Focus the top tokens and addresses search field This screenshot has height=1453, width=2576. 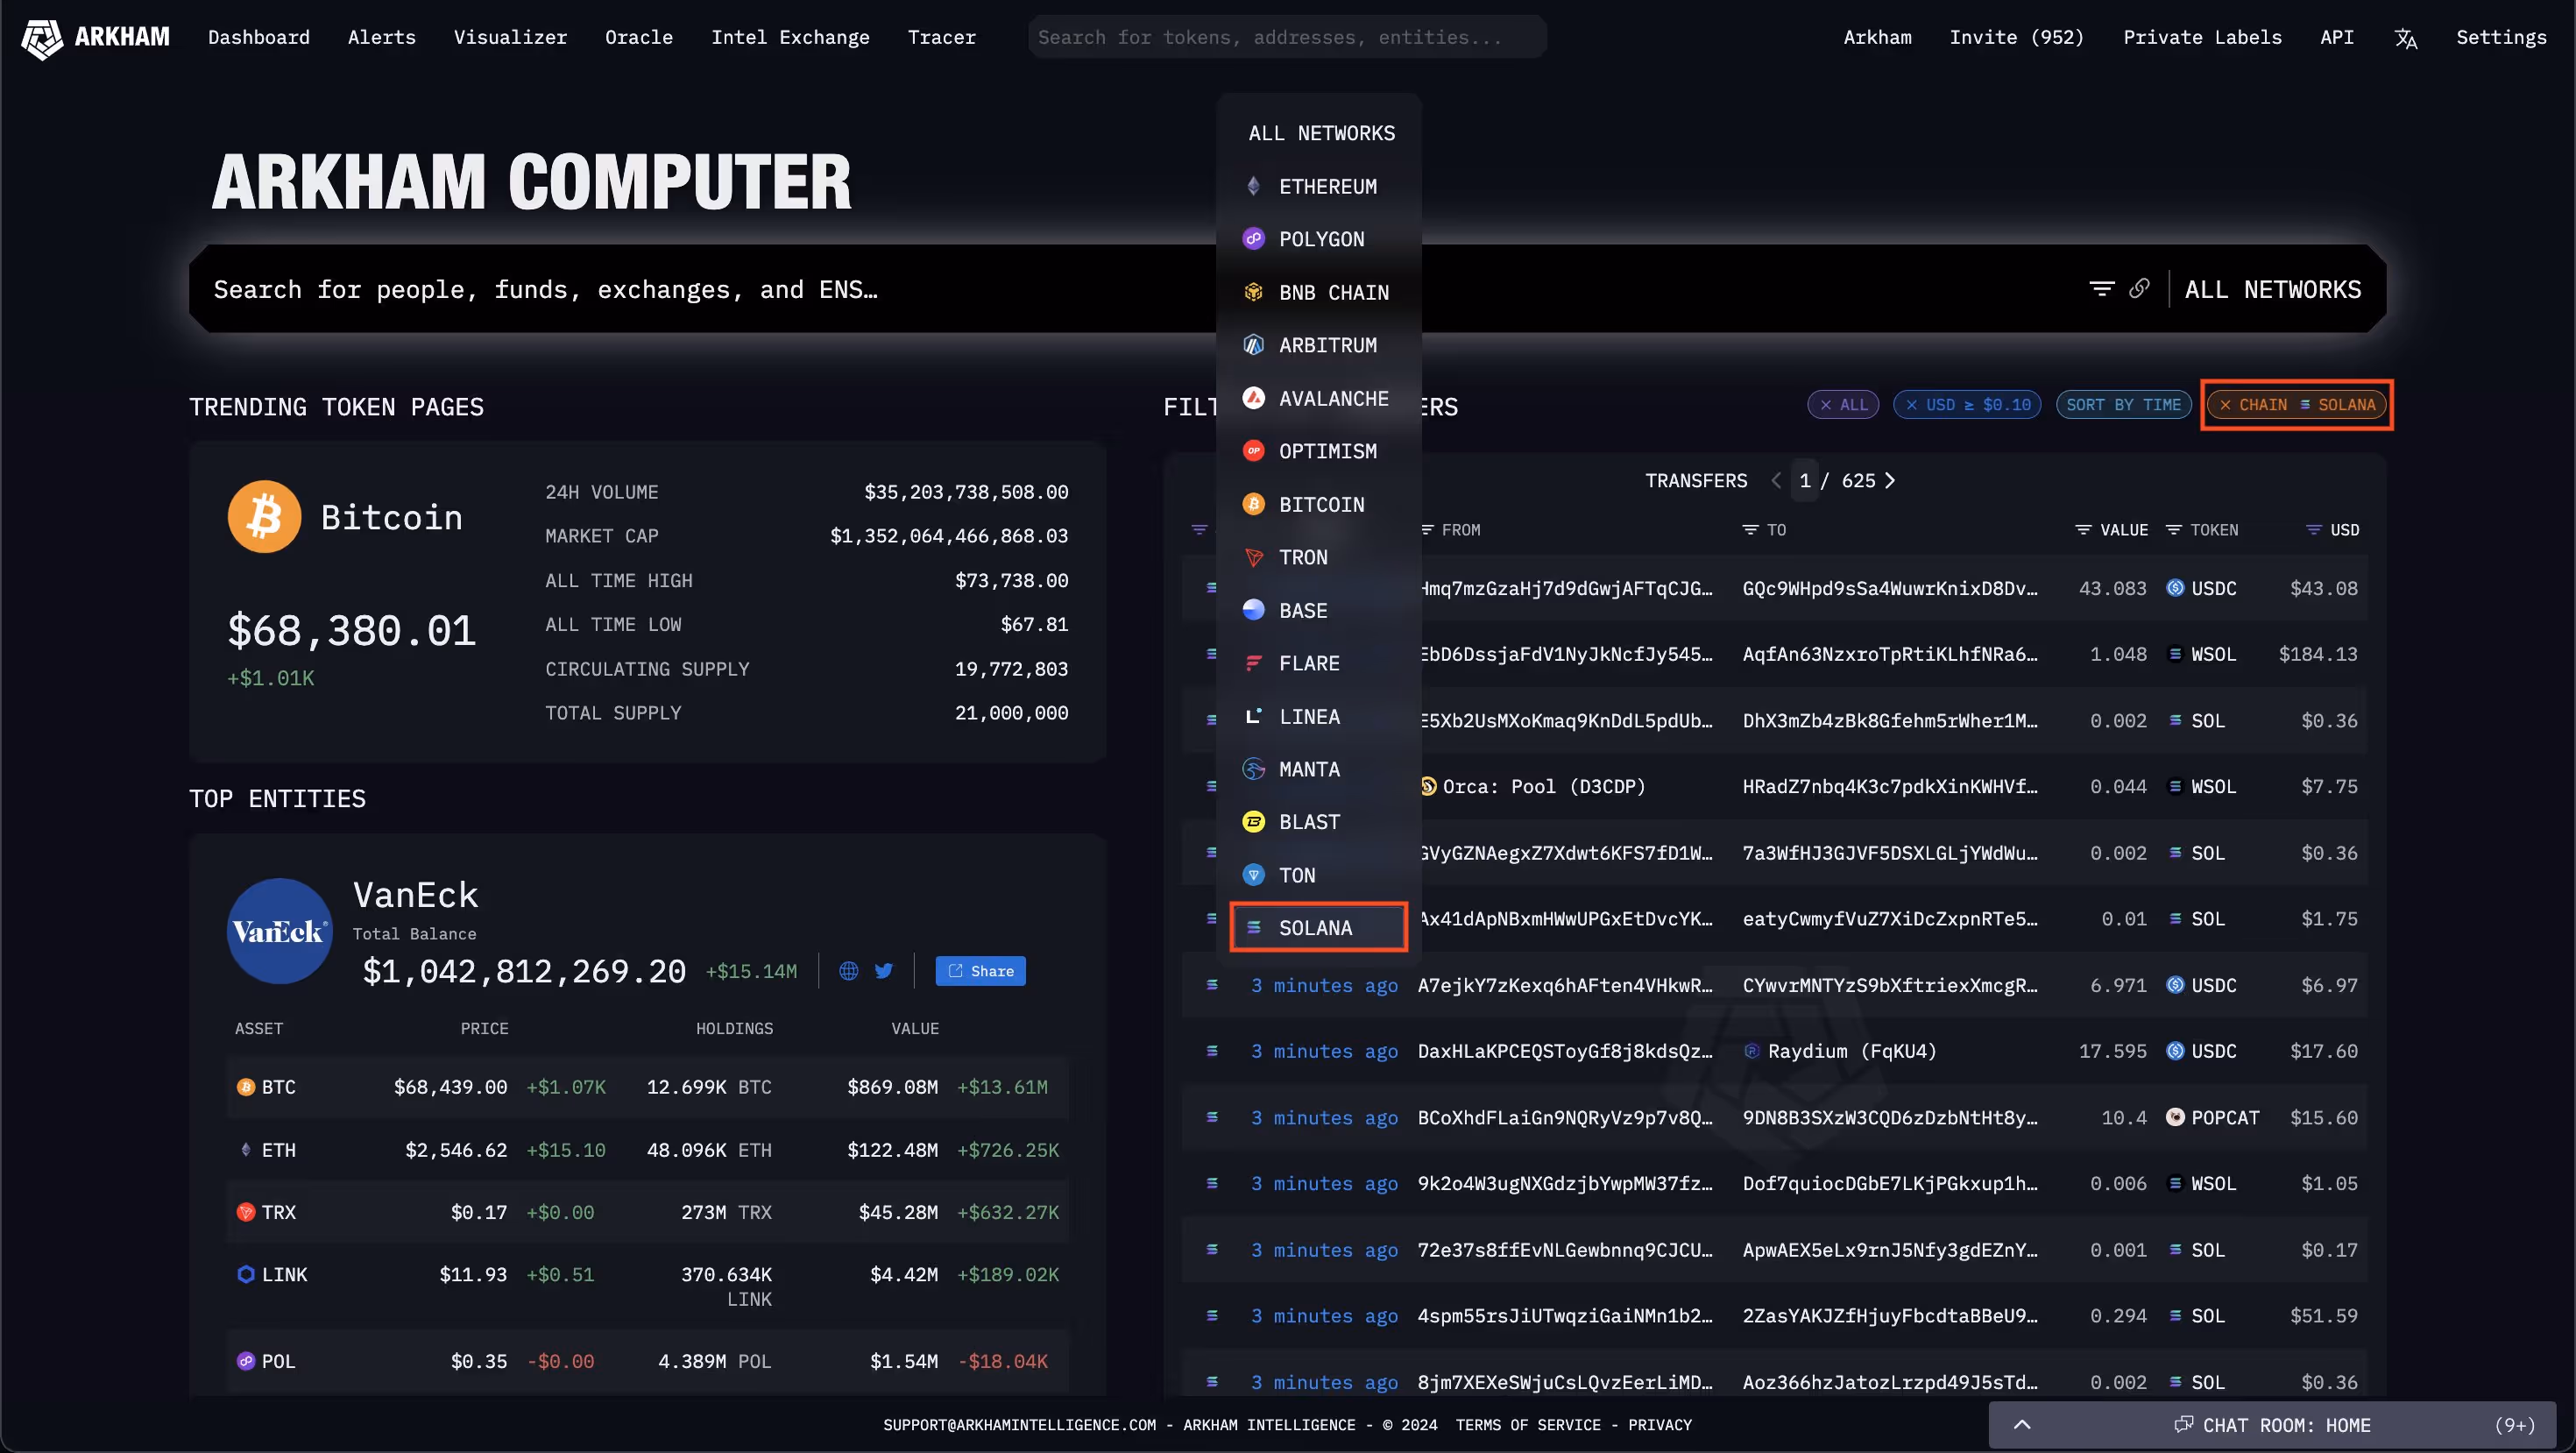(1287, 37)
